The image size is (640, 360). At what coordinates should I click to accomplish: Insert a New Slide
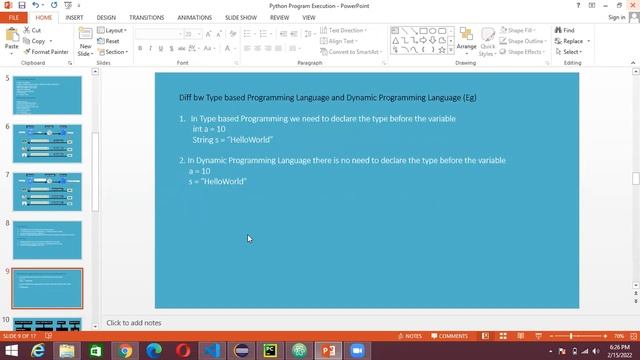point(85,42)
